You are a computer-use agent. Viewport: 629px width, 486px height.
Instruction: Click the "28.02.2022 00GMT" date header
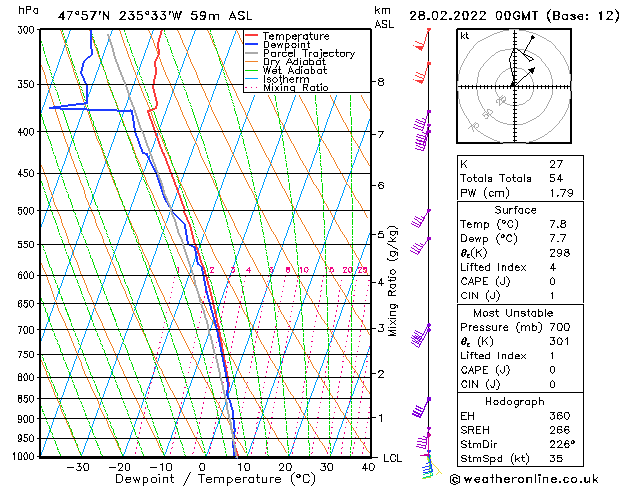473,16
